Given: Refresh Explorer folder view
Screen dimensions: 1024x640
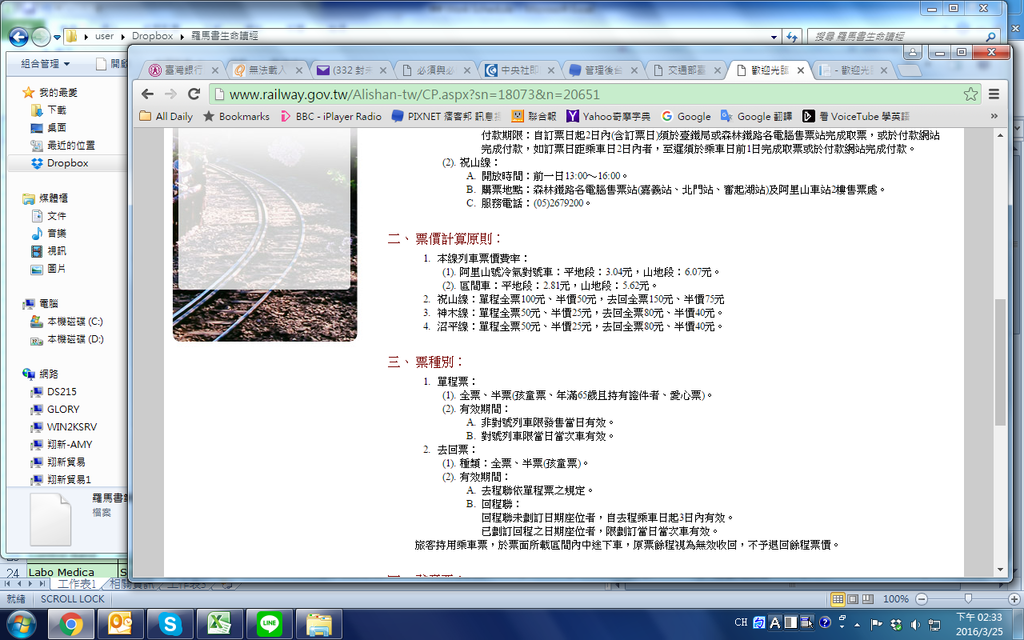Looking at the screenshot, I should (792, 37).
